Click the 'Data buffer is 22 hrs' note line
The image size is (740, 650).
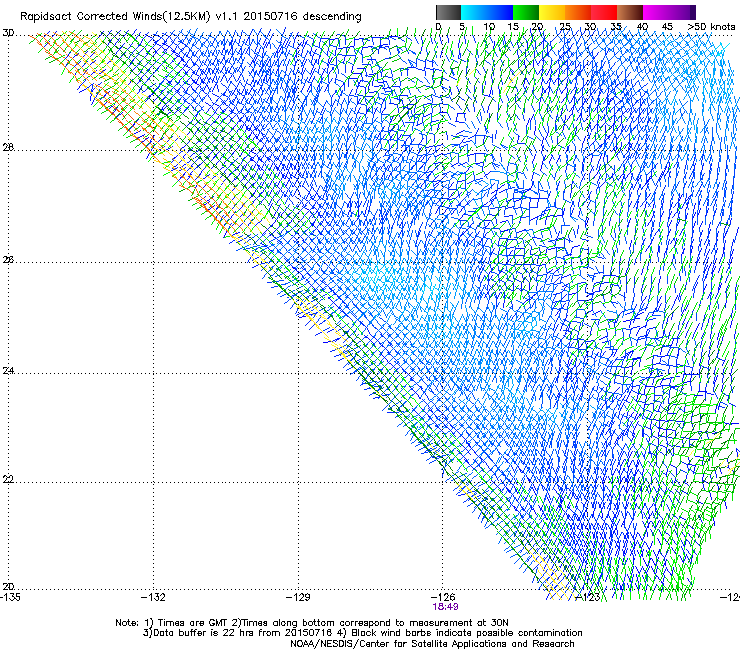[362, 633]
